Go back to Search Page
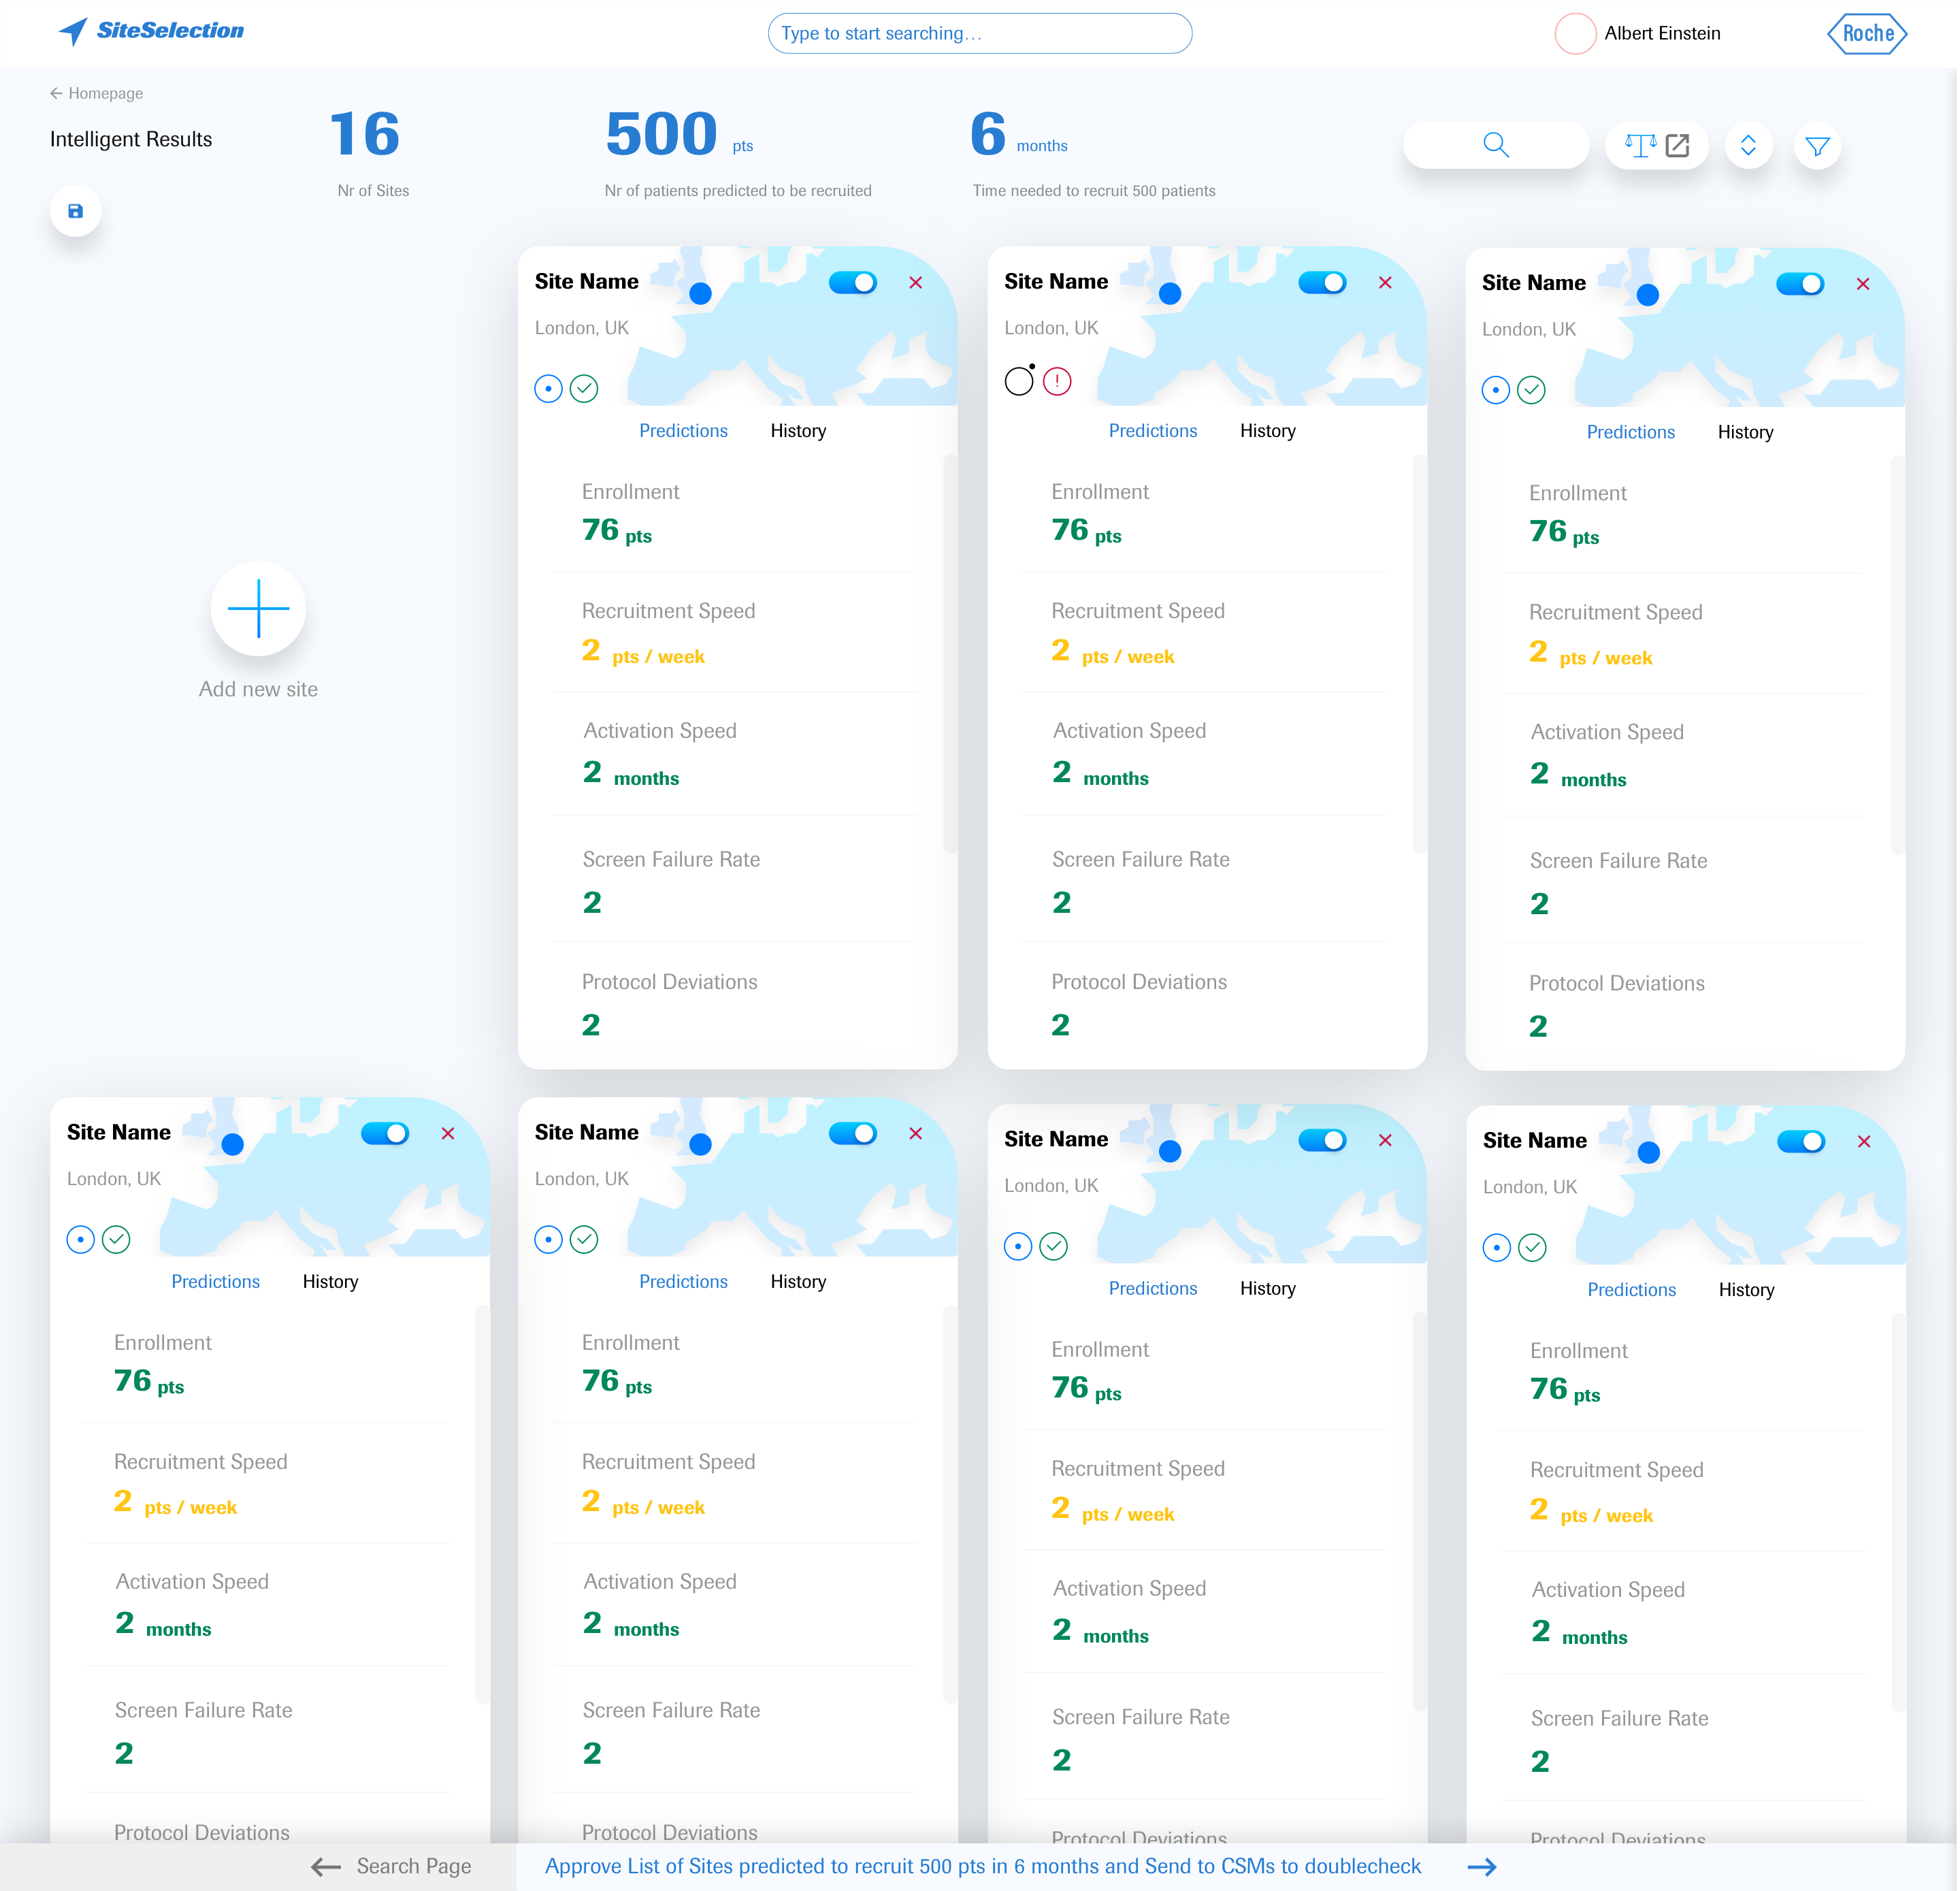 pos(391,1866)
